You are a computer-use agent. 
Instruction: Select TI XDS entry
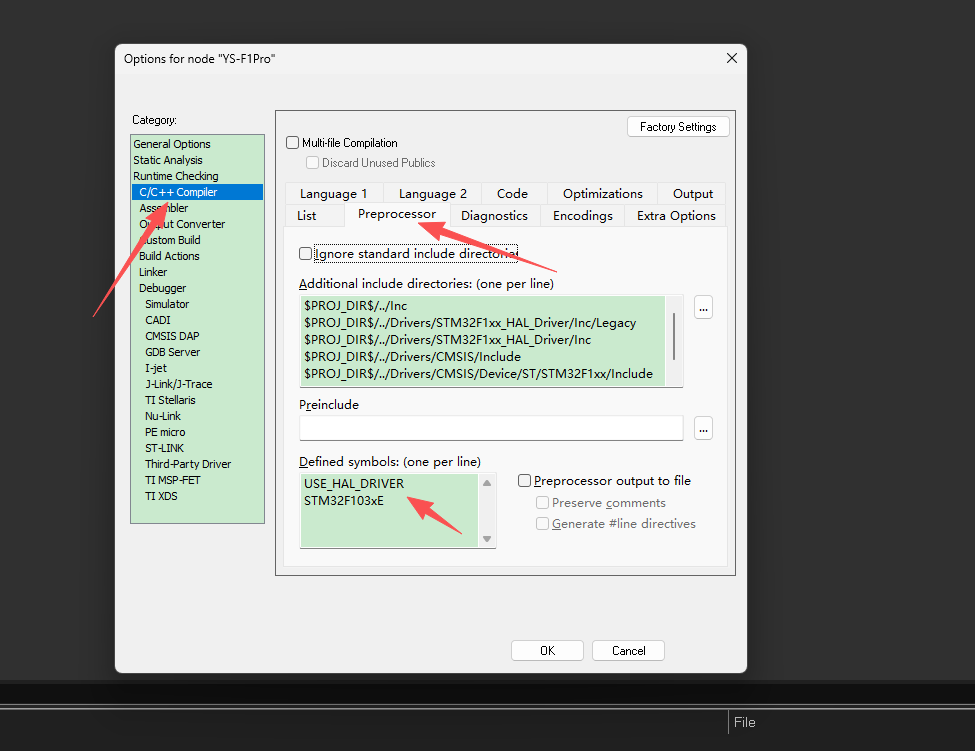197,497
